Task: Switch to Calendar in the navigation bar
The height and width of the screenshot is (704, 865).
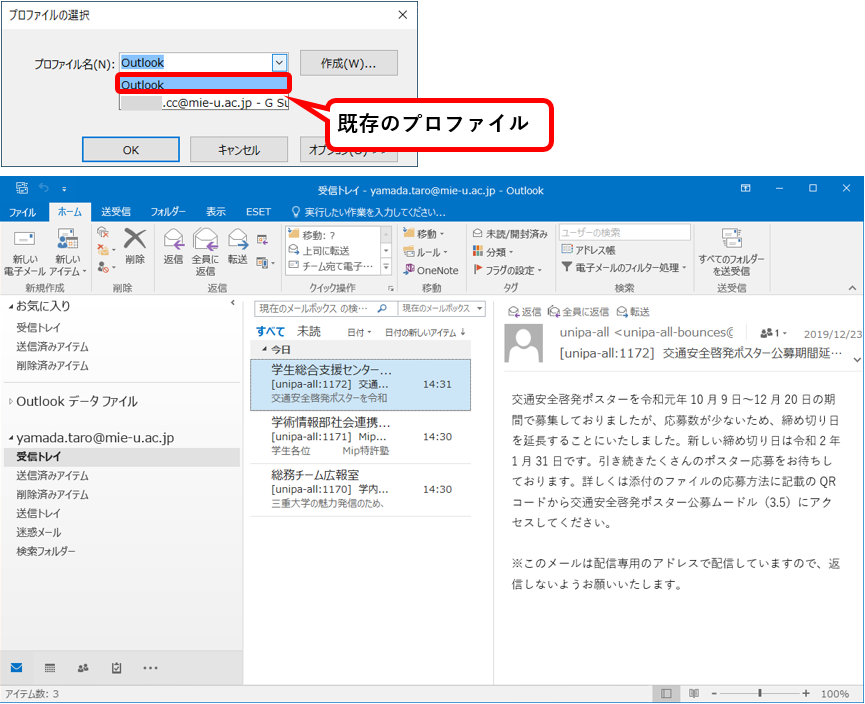Action: pos(50,668)
